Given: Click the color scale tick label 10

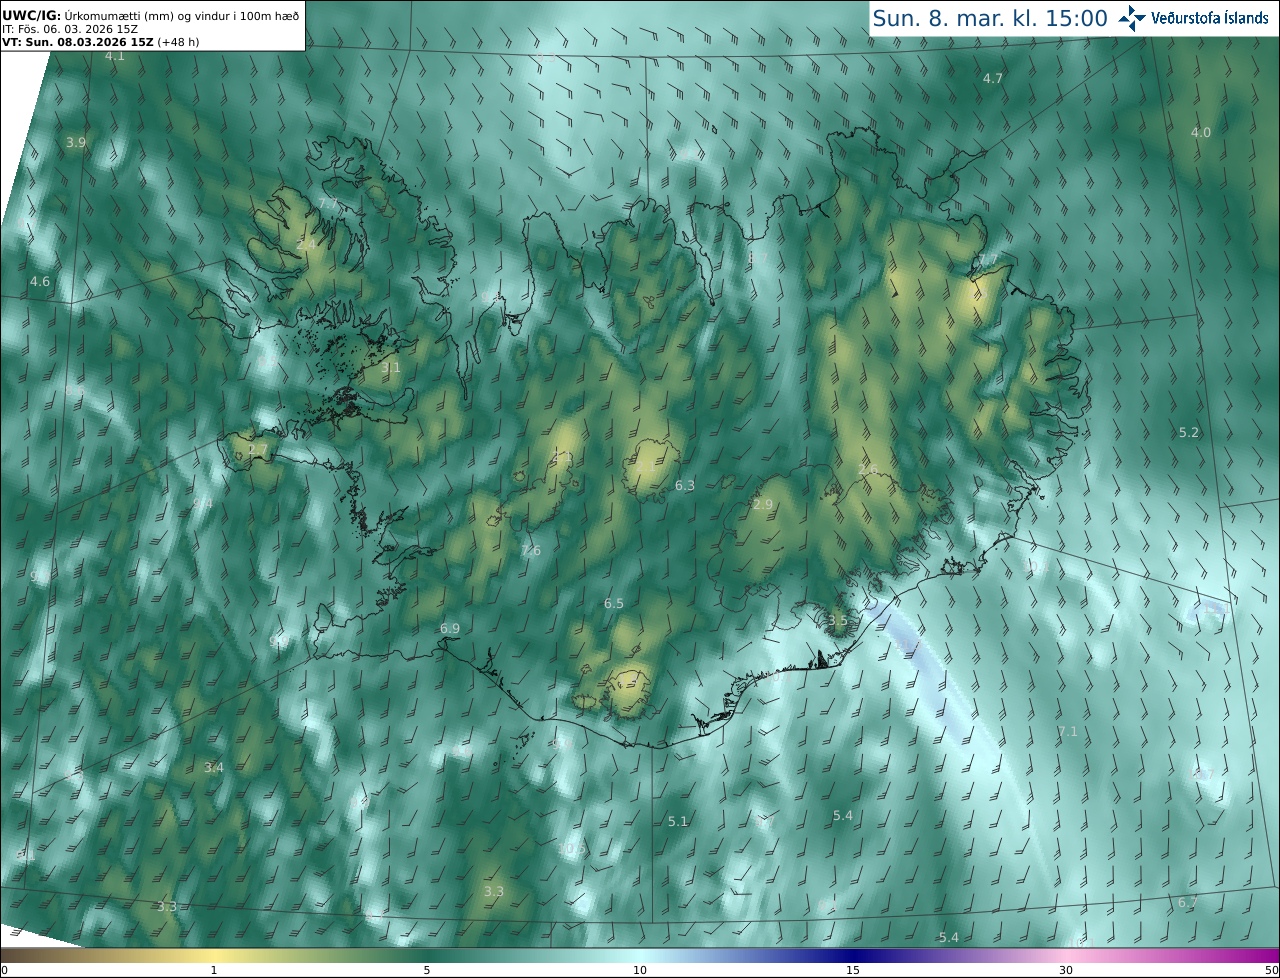Looking at the screenshot, I should pyautogui.click(x=640, y=970).
